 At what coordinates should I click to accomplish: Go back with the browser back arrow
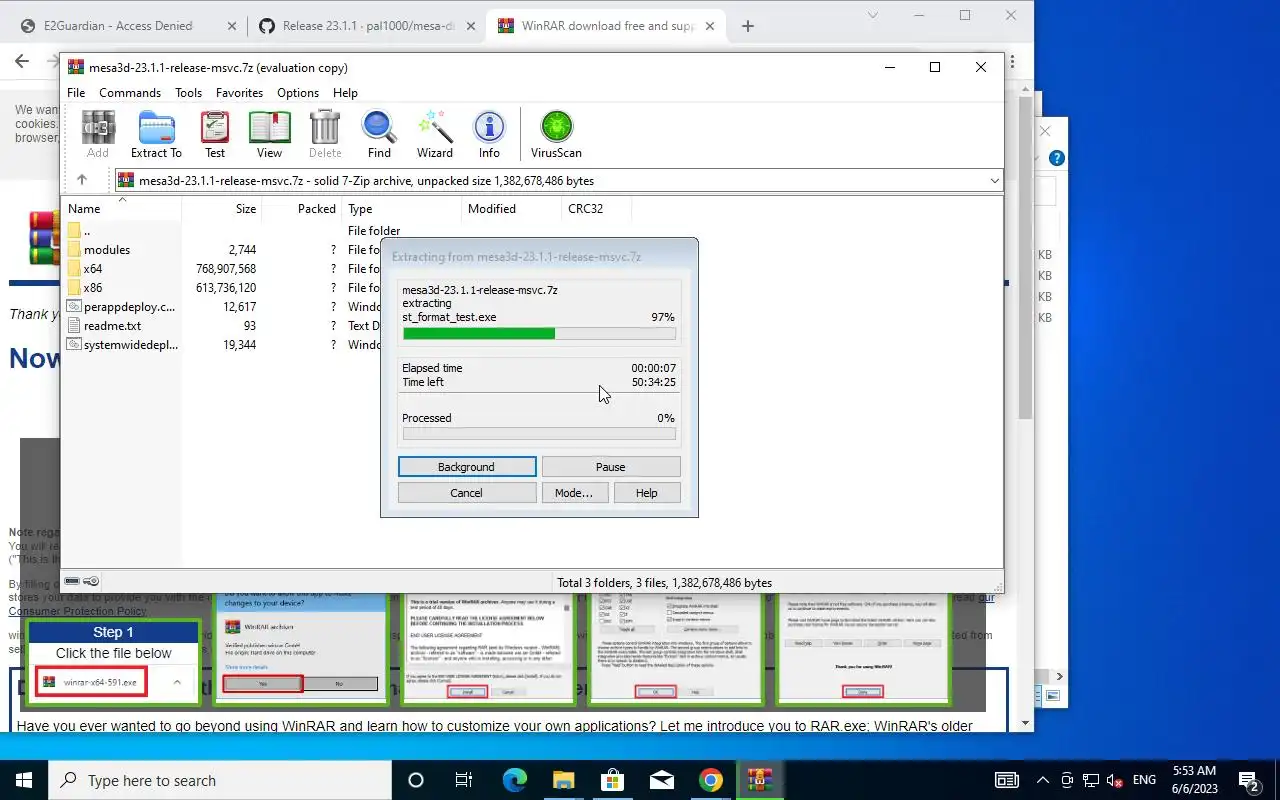pos(22,61)
